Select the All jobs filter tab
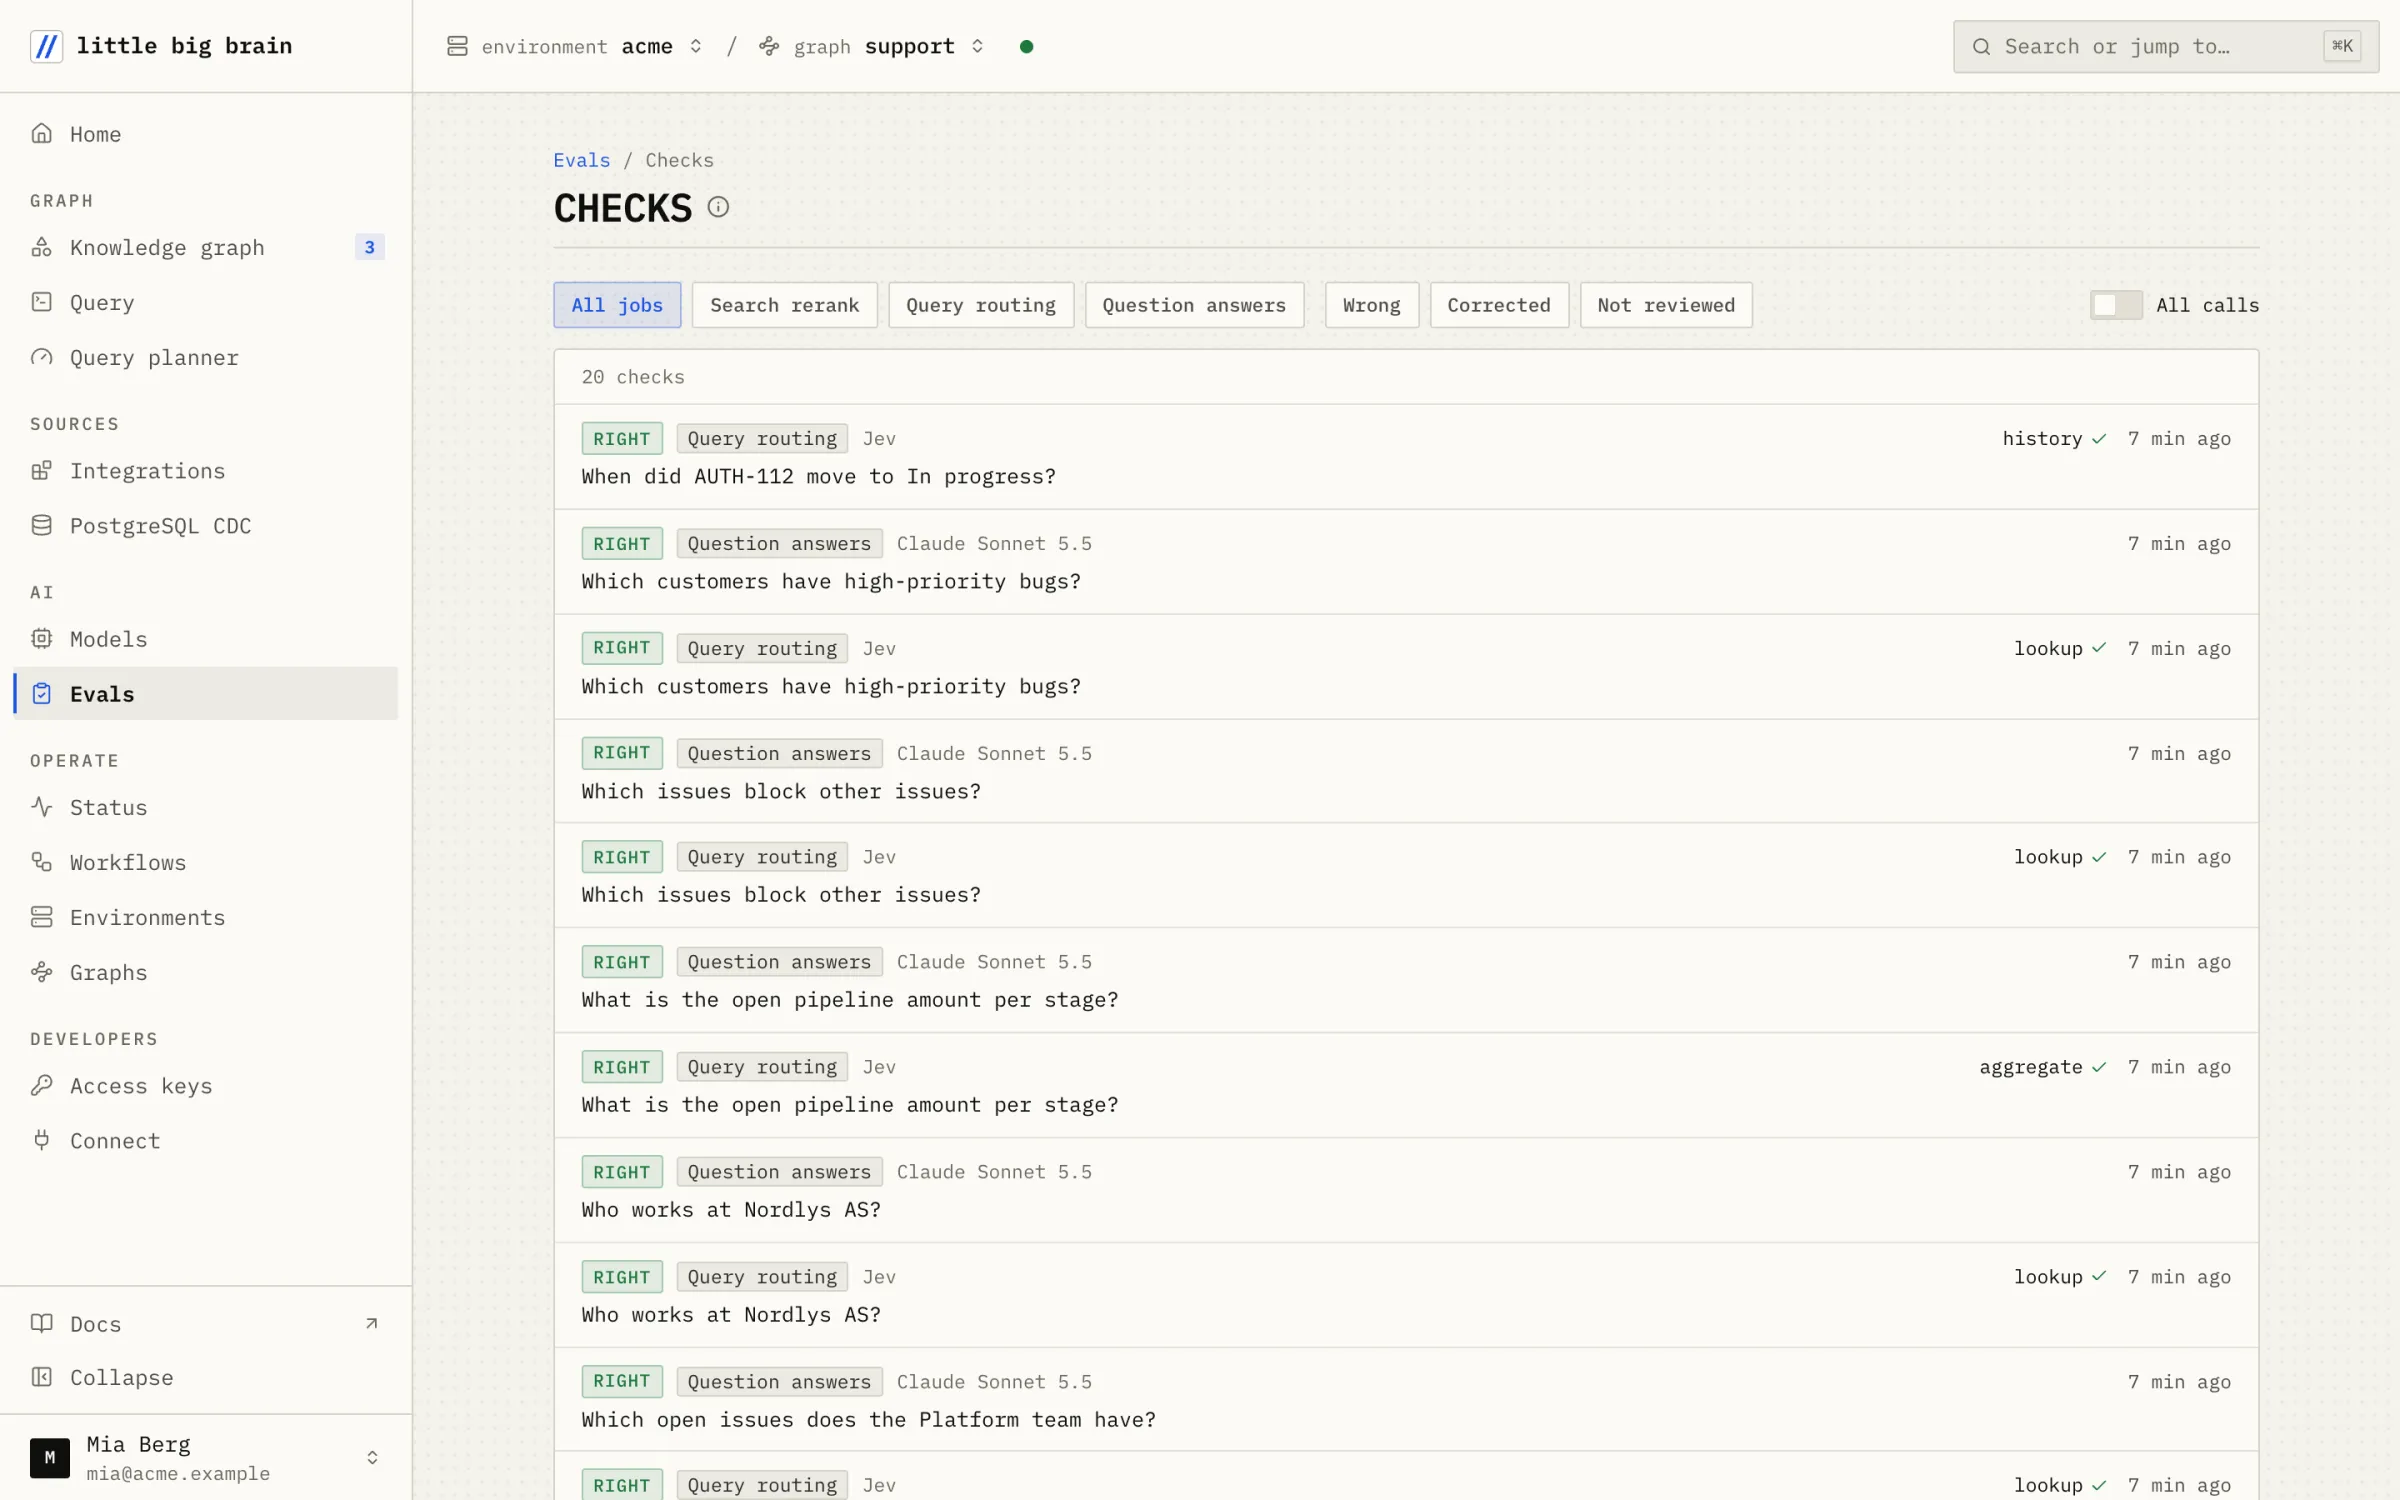The height and width of the screenshot is (1500, 2400). (x=617, y=305)
